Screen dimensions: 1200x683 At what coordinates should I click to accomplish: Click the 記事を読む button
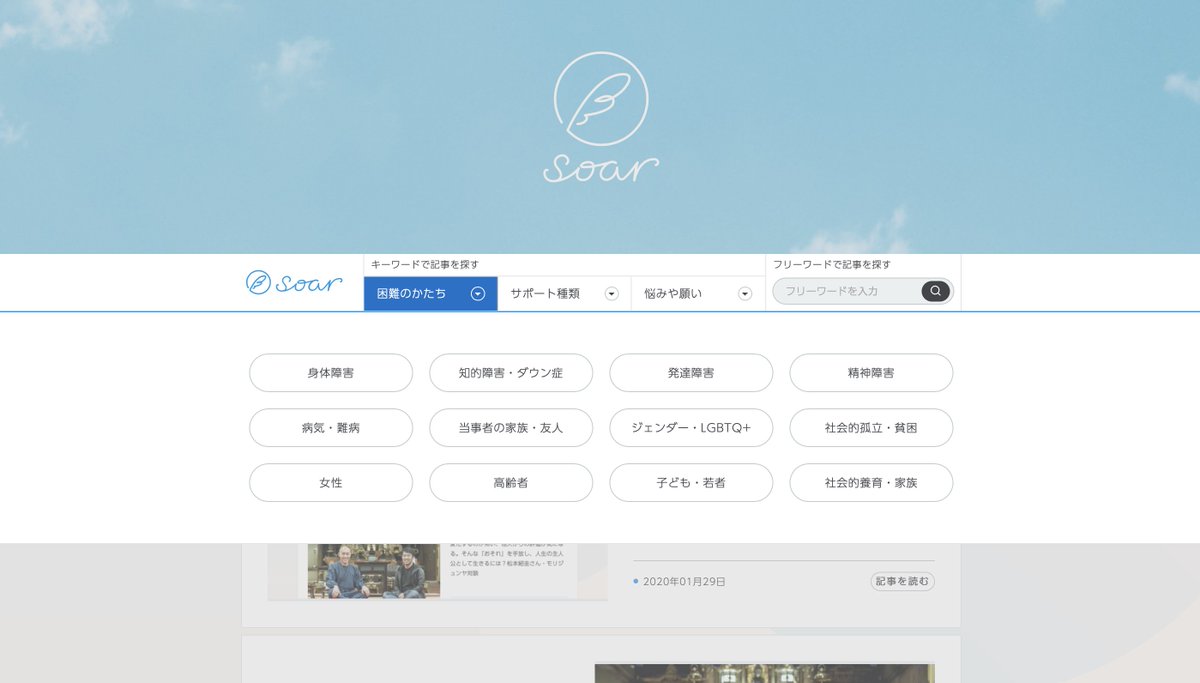point(902,581)
